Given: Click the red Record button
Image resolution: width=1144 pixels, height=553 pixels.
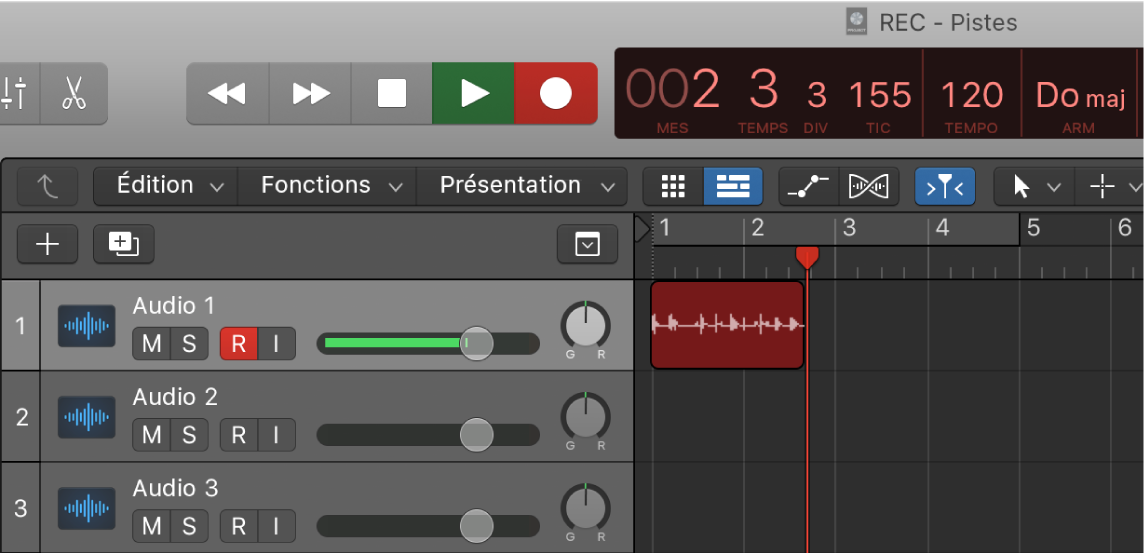Looking at the screenshot, I should pos(555,93).
